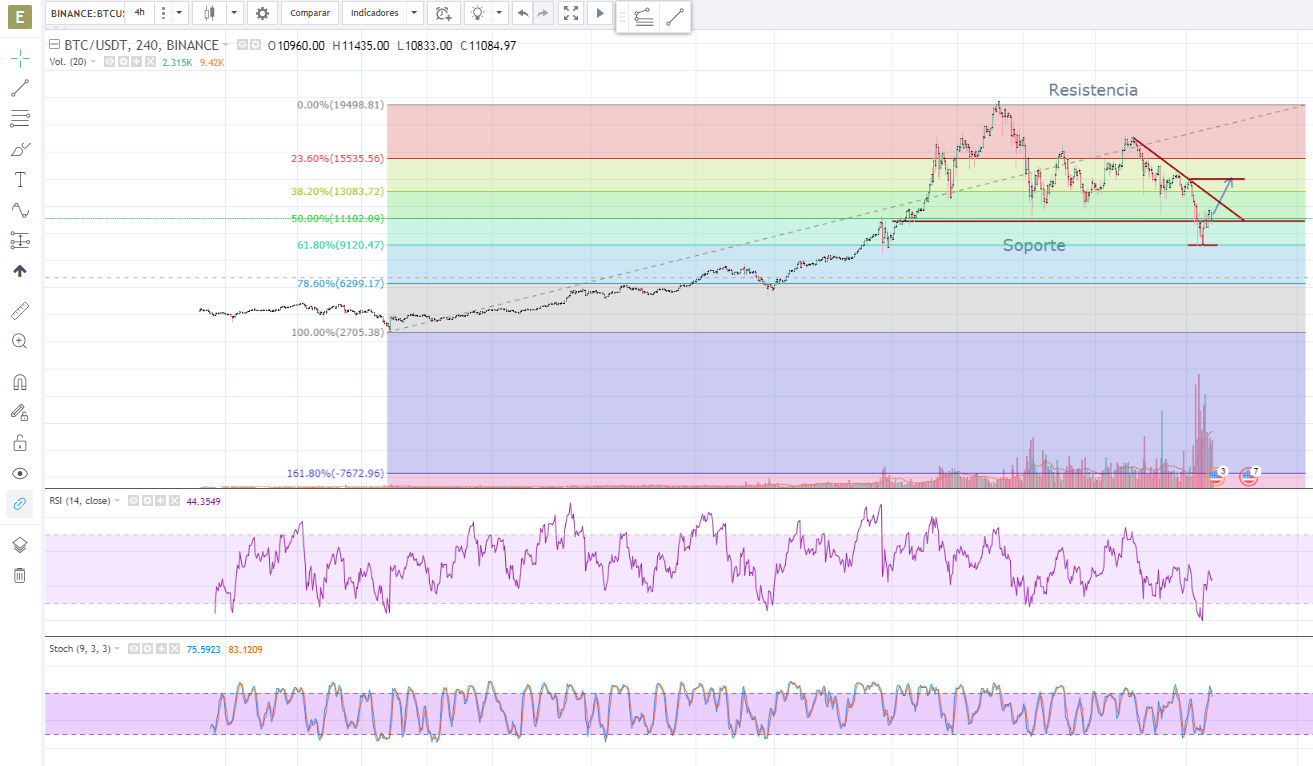
Task: Click the BINANCE:BTCUSDT symbol input field
Action: click(86, 13)
